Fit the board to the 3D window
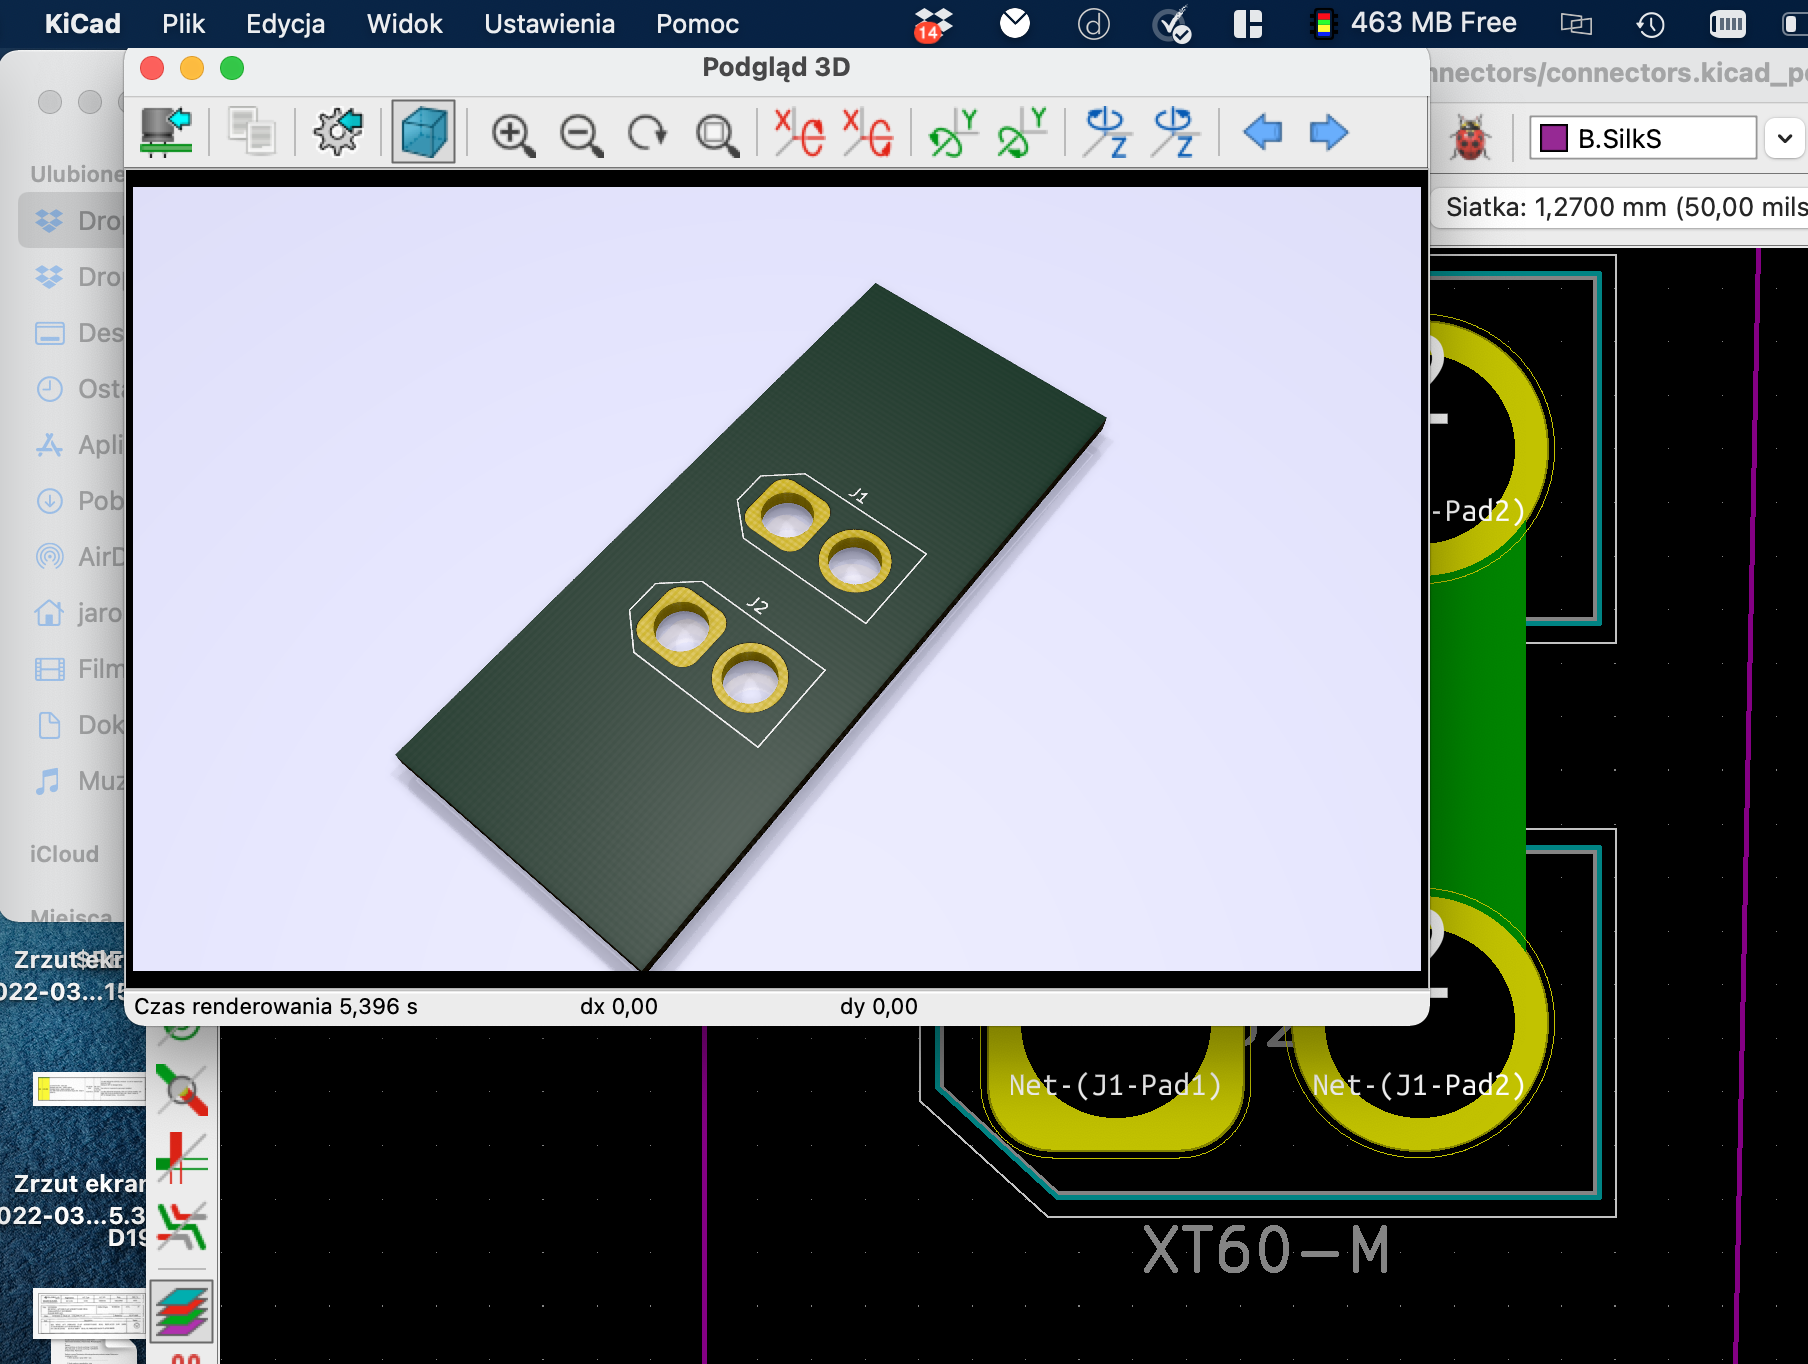1808x1364 pixels. pos(716,133)
